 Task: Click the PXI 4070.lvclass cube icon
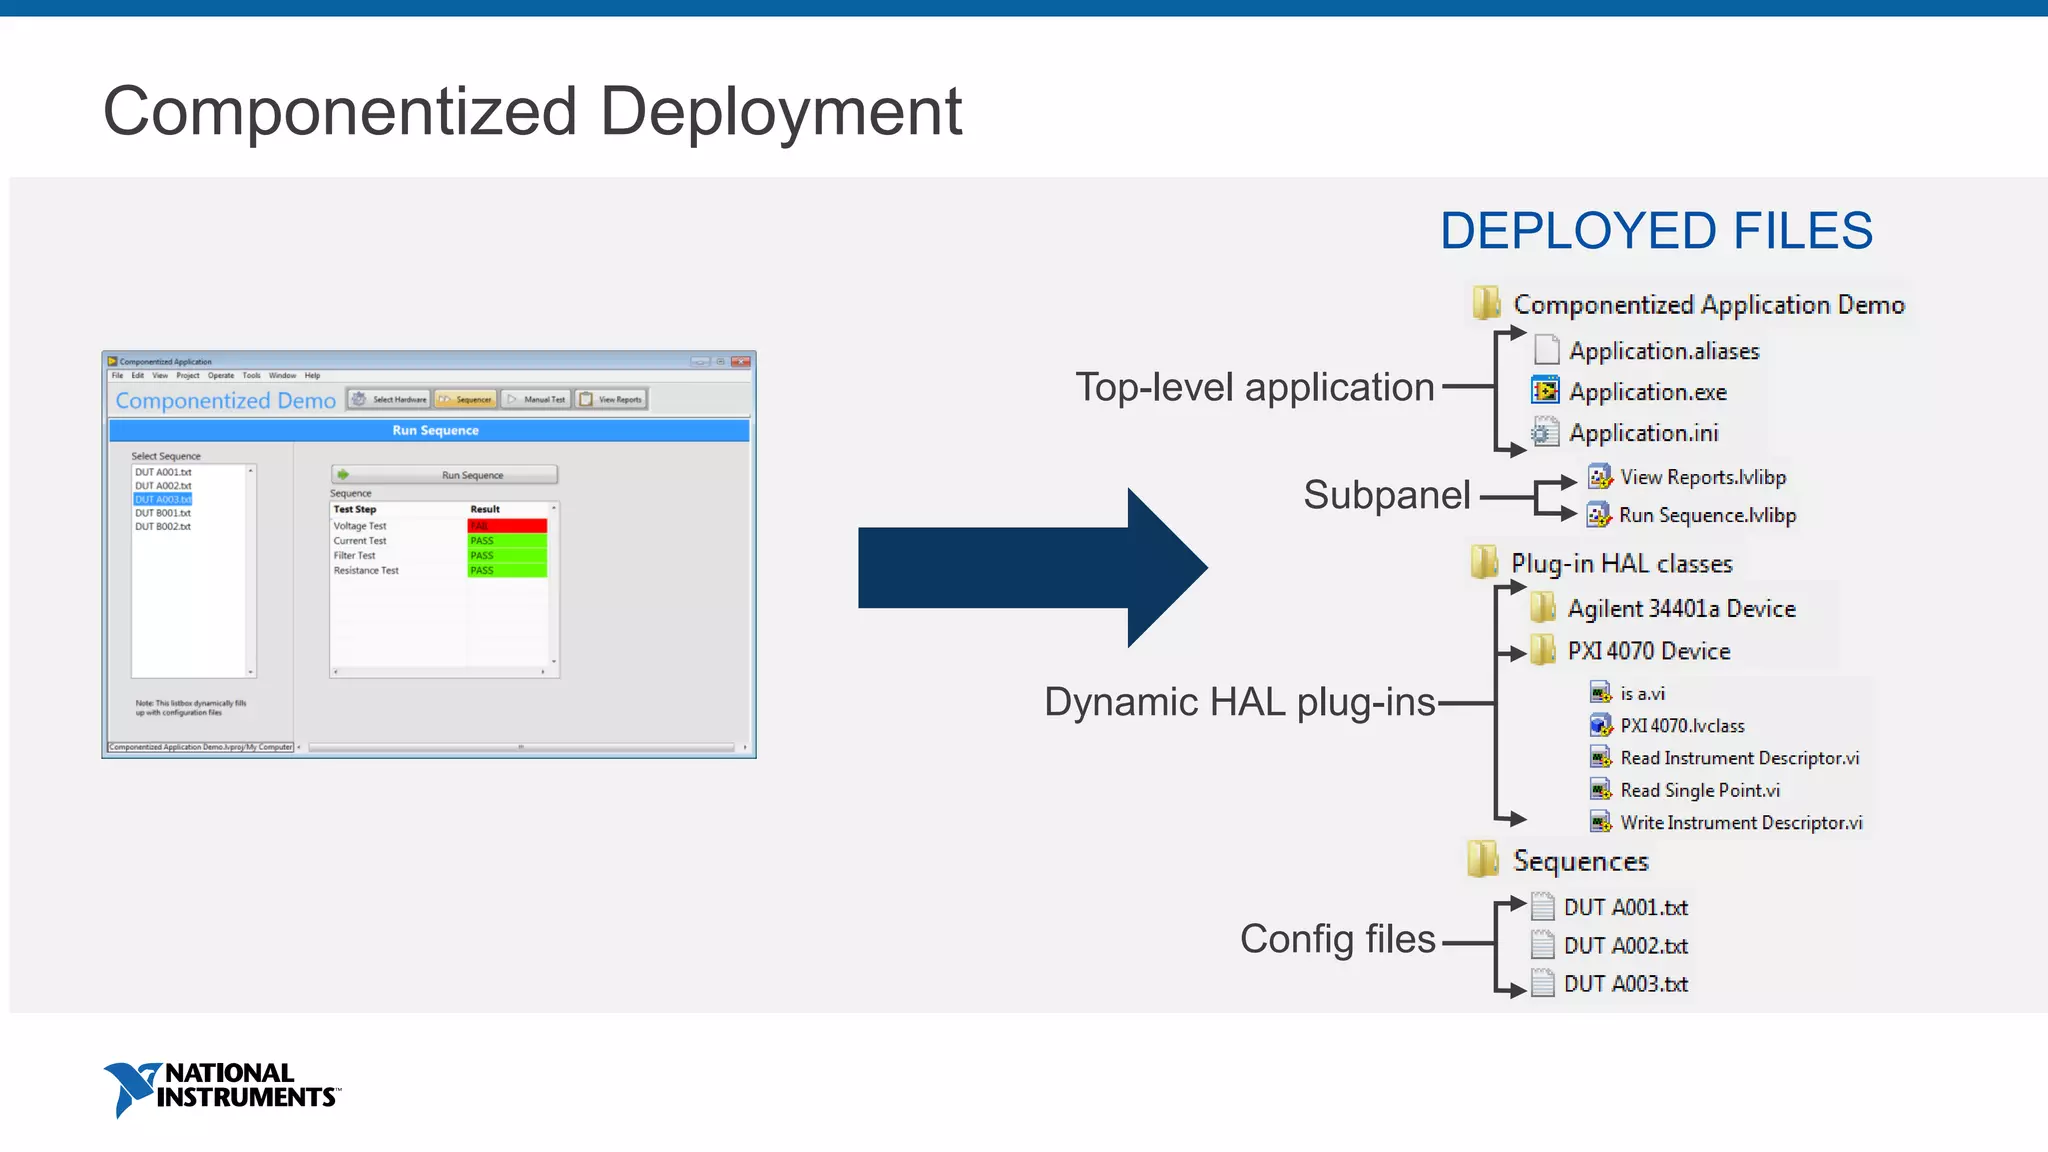[x=1601, y=725]
